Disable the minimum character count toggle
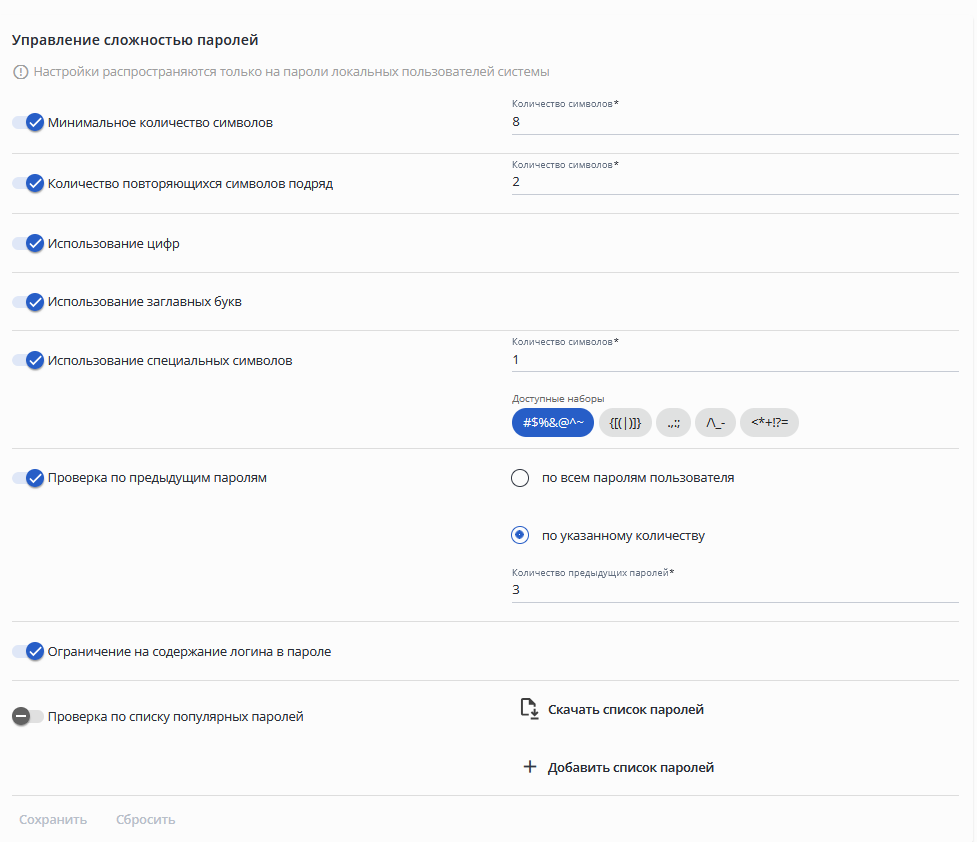Screen dimensions: 977x842 point(29,123)
